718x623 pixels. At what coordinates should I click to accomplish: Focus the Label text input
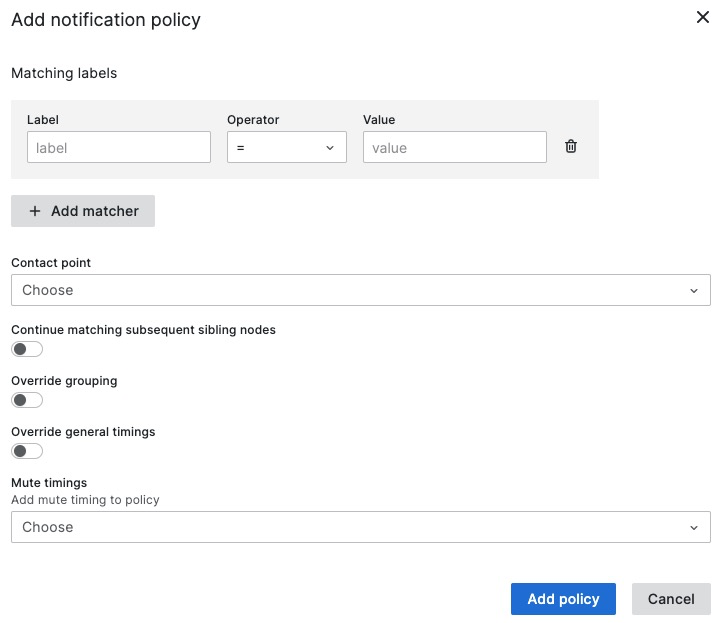tap(119, 147)
